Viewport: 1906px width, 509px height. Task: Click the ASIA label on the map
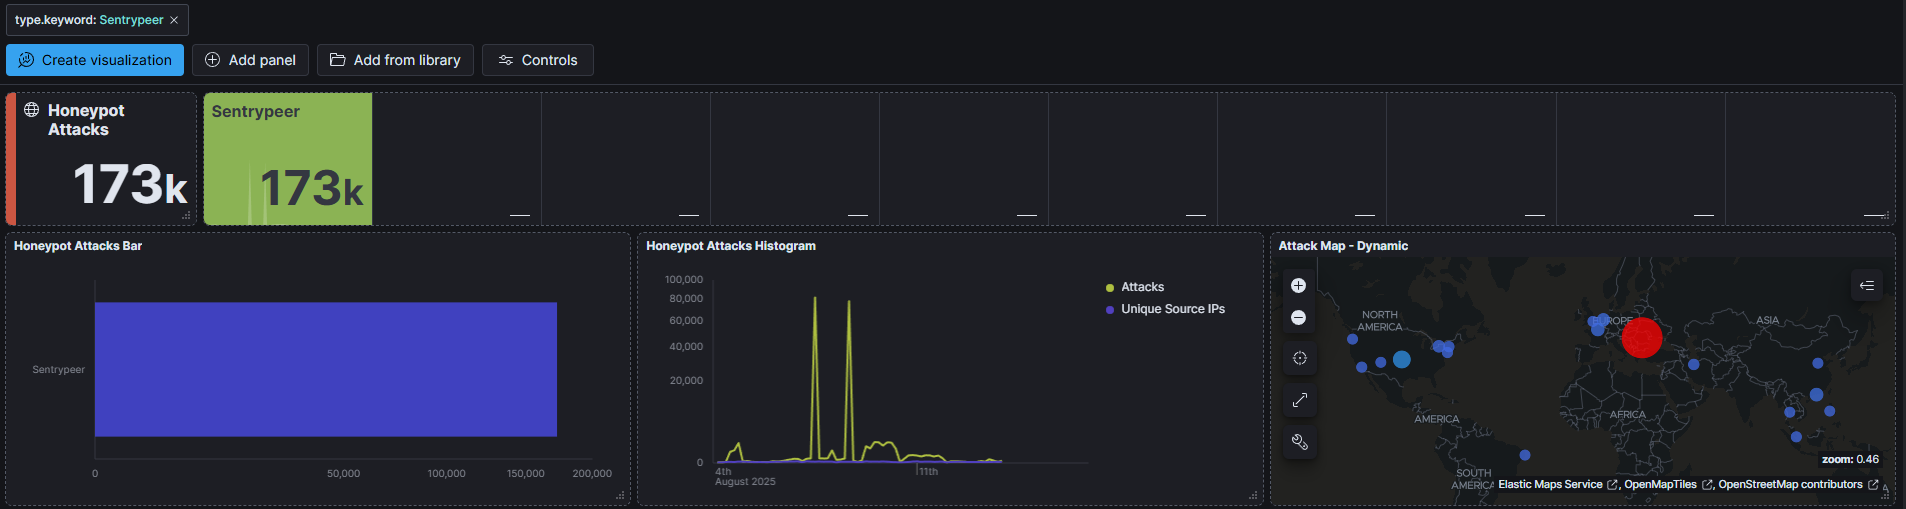(x=1768, y=321)
